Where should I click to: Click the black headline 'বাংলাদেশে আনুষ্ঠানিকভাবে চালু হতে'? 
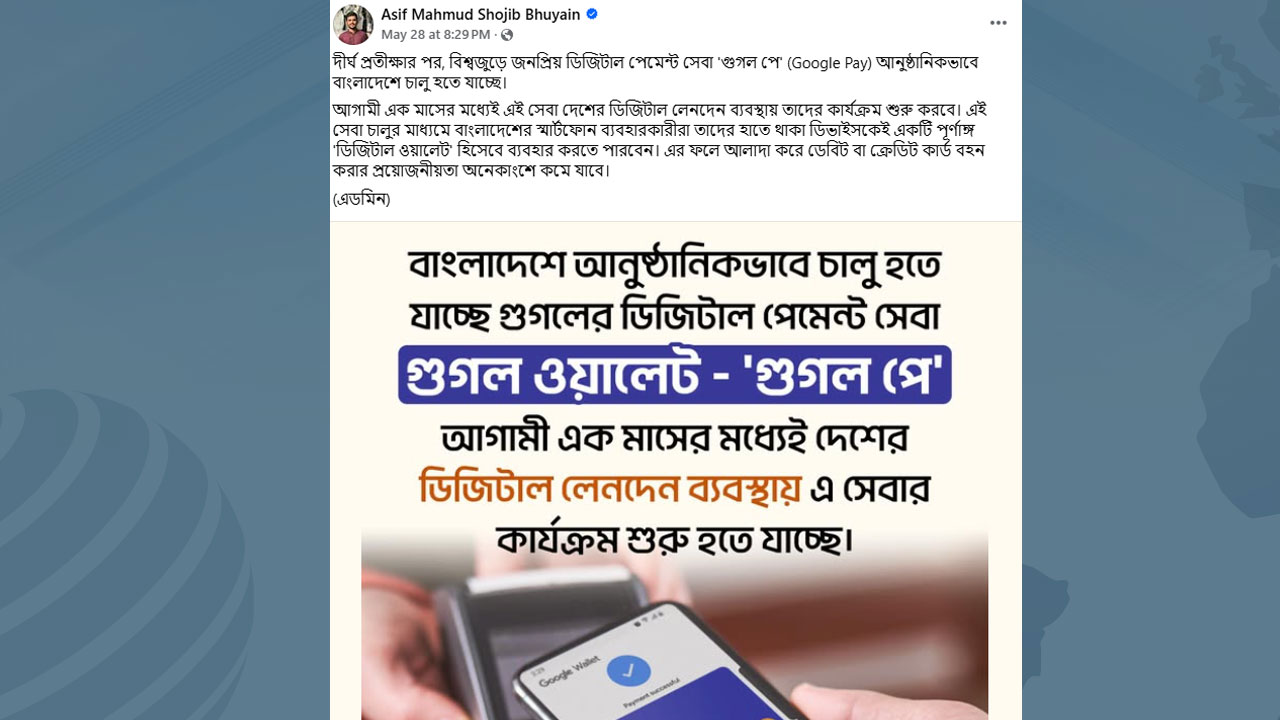coord(675,266)
